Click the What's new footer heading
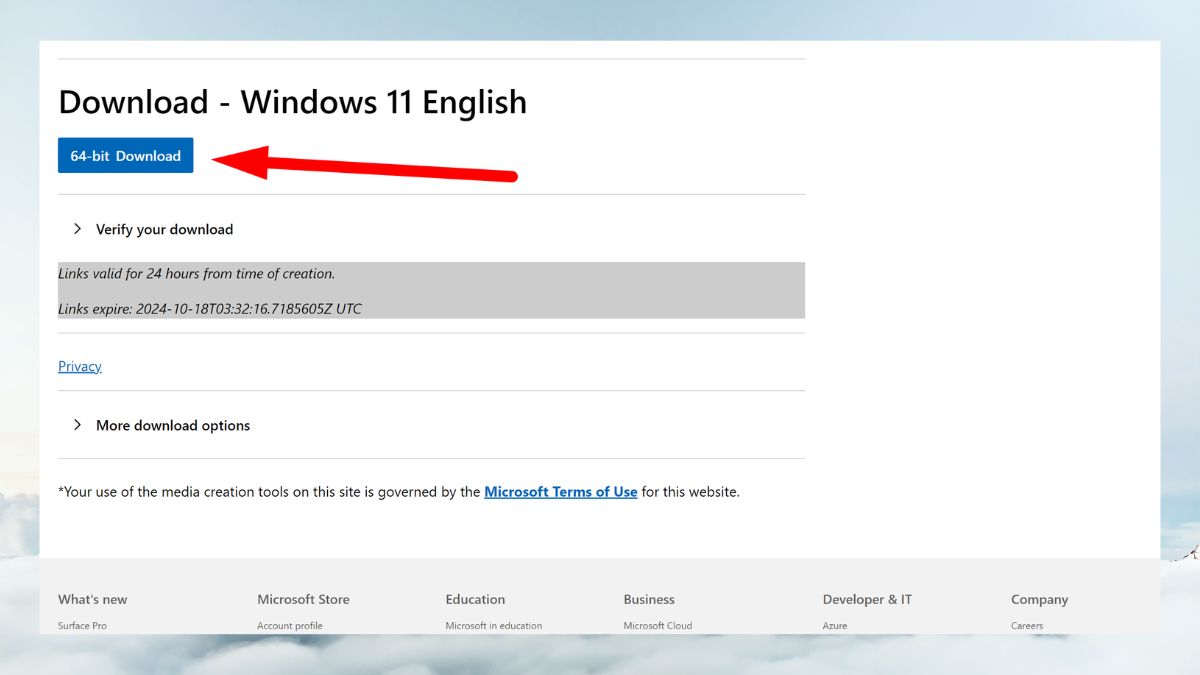This screenshot has height=675, width=1200. coord(93,599)
